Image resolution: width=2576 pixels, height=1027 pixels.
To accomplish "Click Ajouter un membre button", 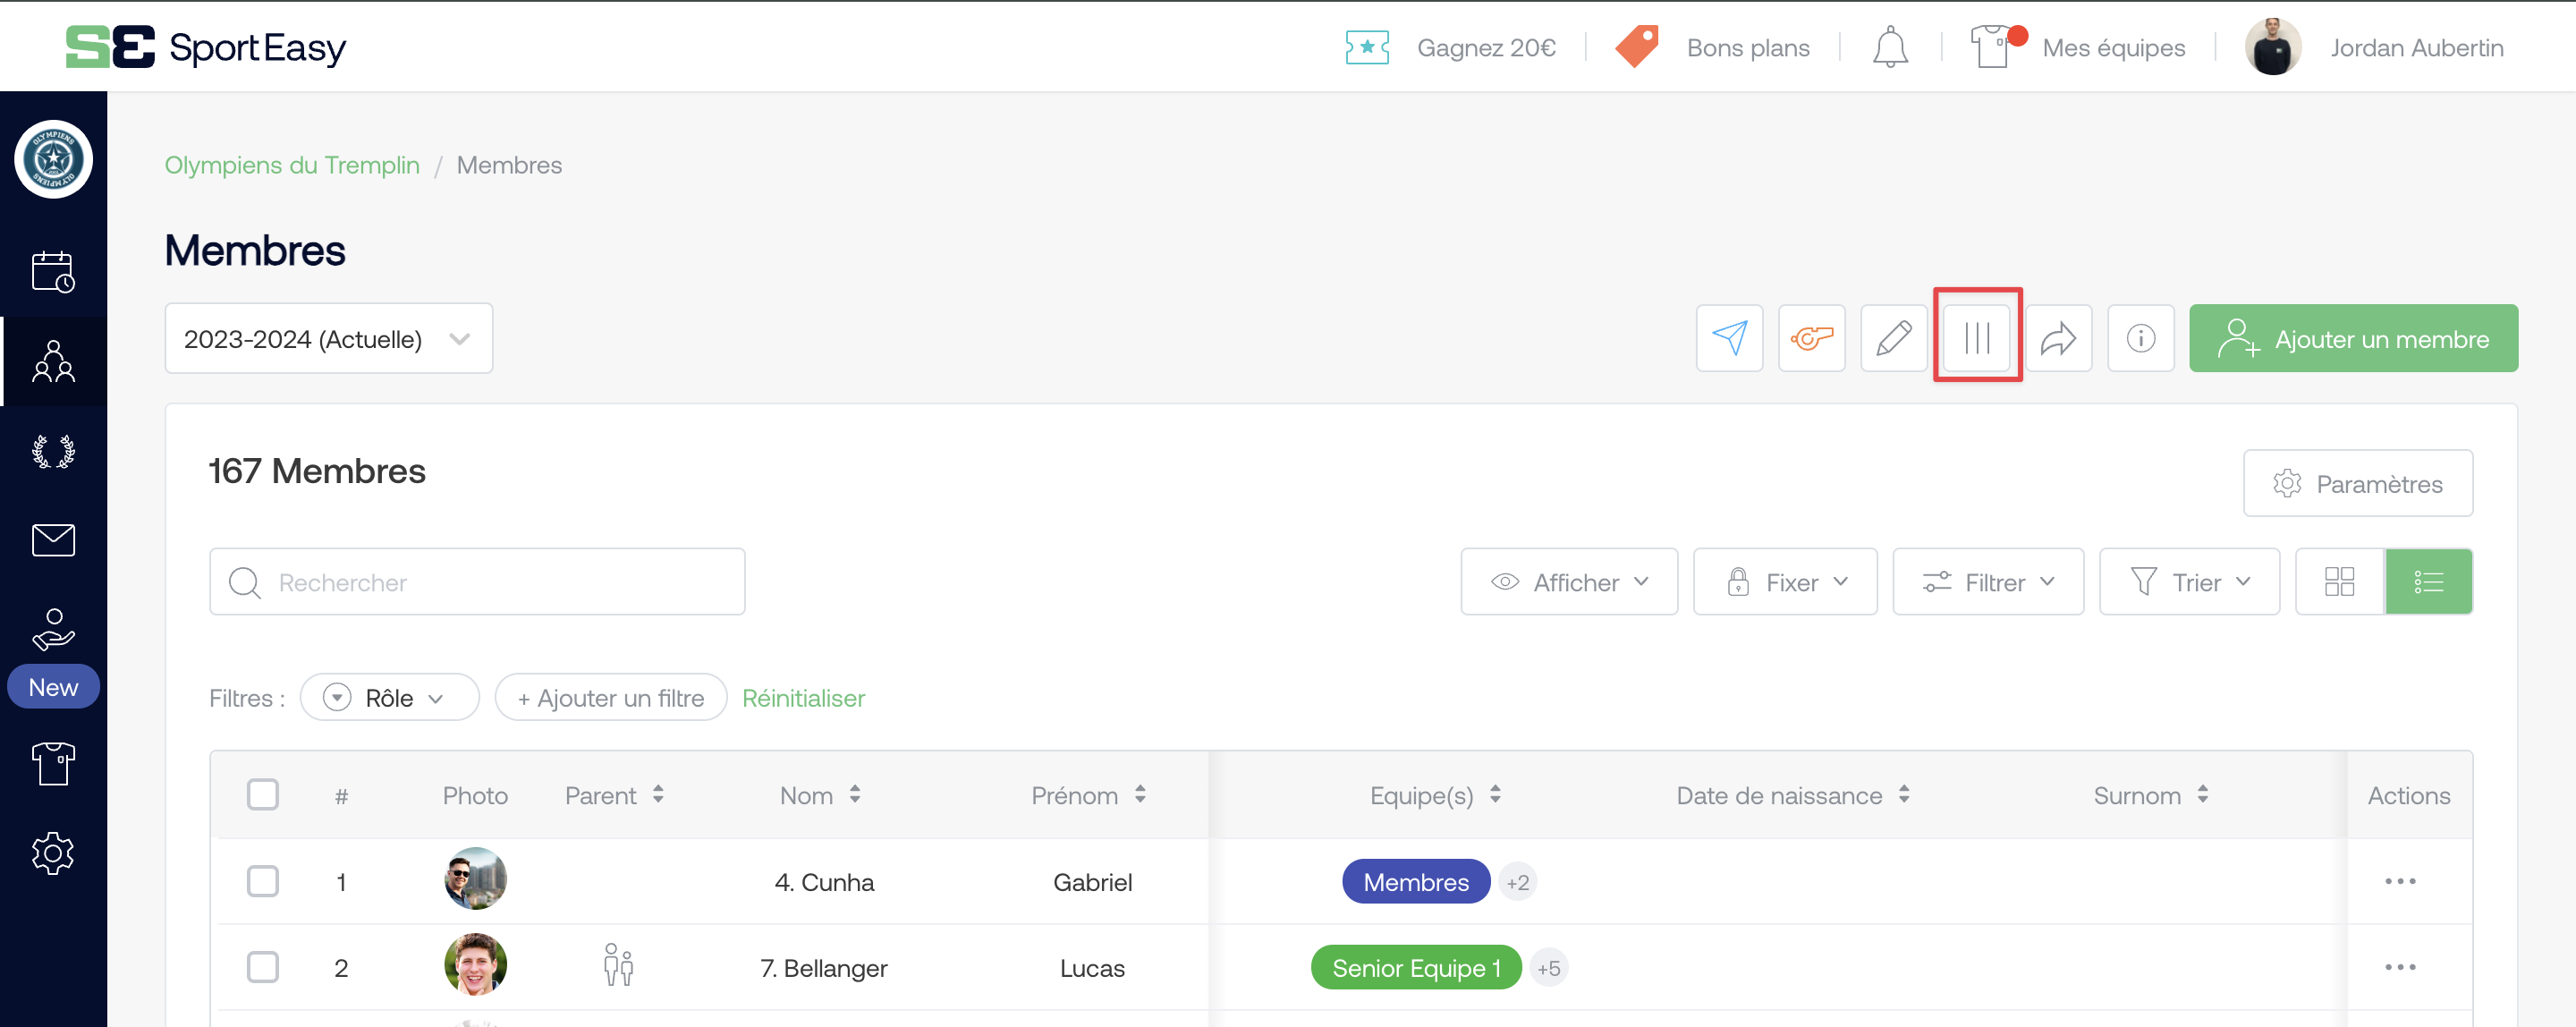I will click(x=2352, y=338).
